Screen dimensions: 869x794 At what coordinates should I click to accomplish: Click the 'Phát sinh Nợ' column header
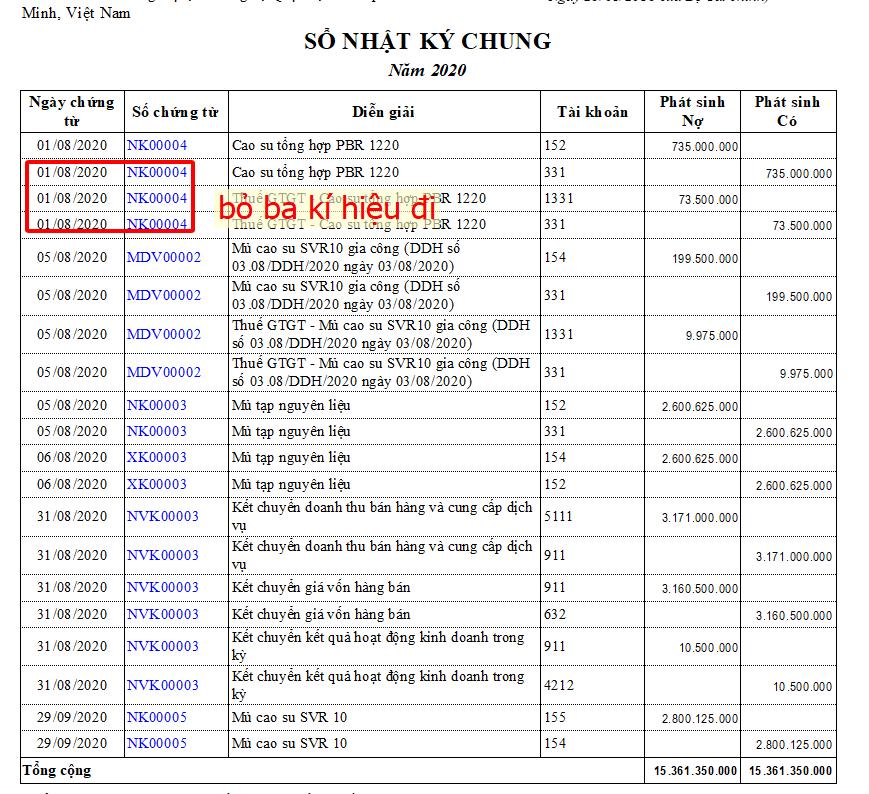point(692,112)
